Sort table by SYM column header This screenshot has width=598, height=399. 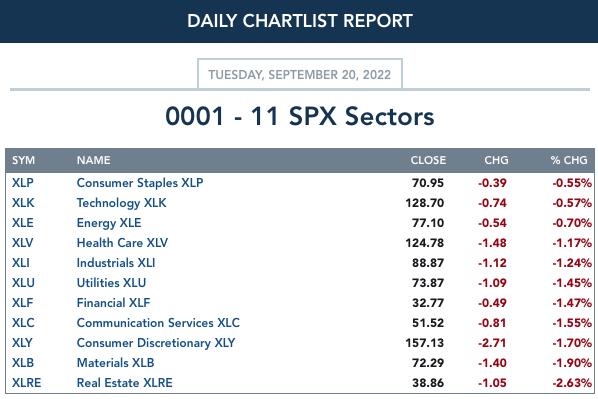pos(23,160)
